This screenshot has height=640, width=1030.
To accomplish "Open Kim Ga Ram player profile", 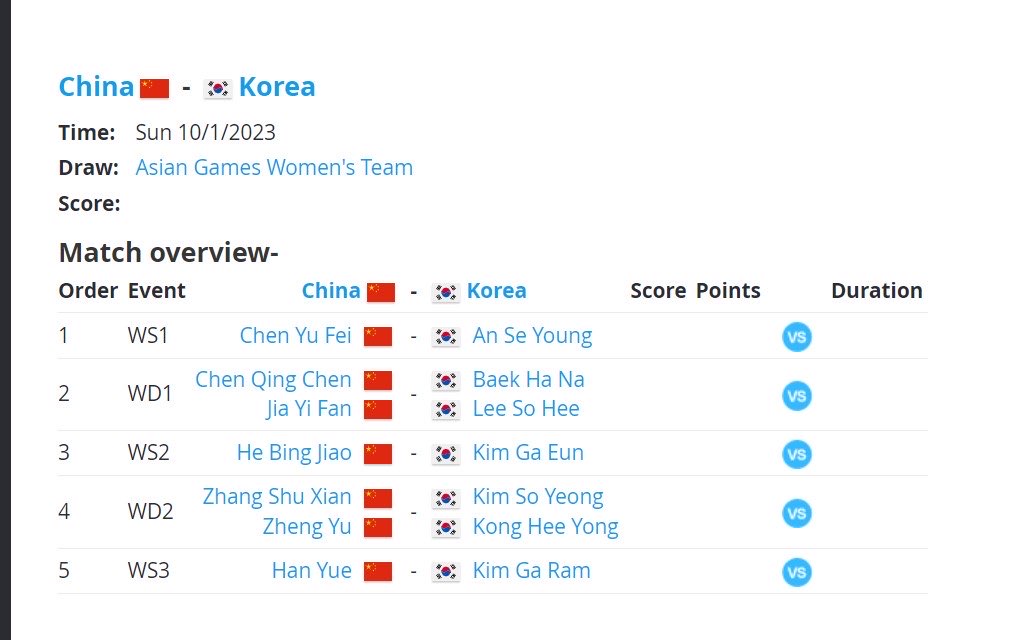I will pos(531,570).
